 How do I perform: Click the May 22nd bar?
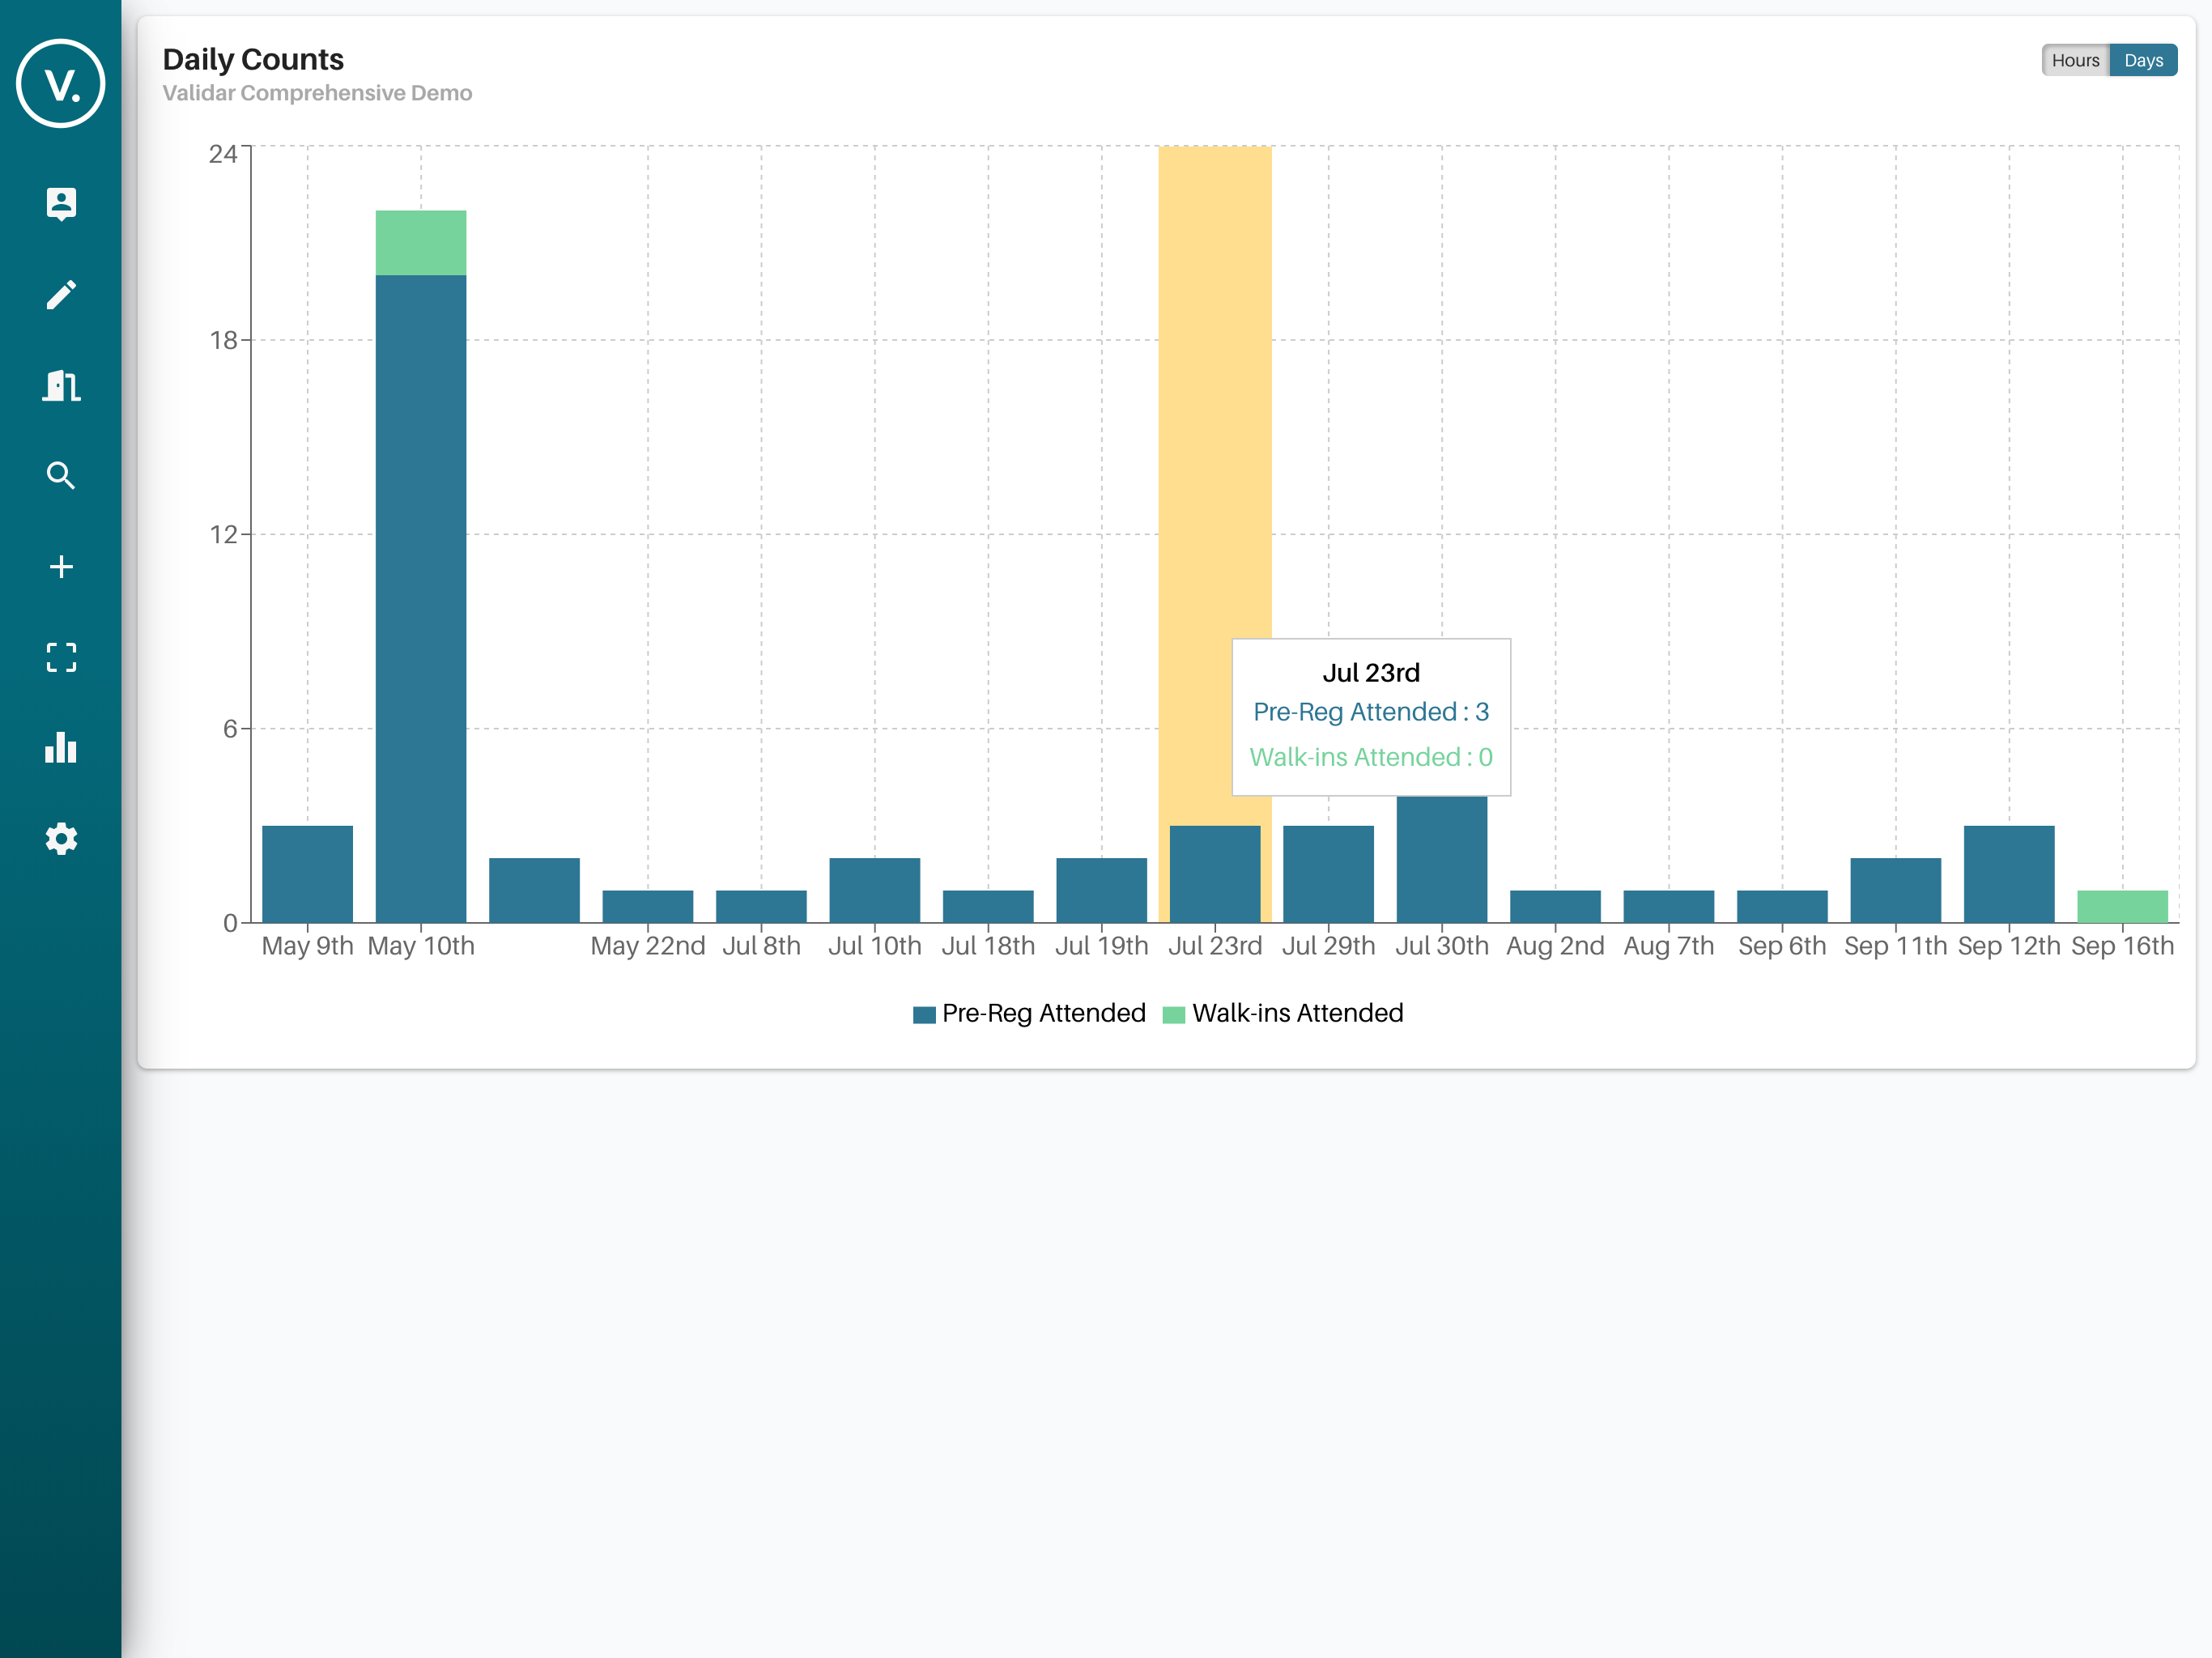tap(647, 906)
